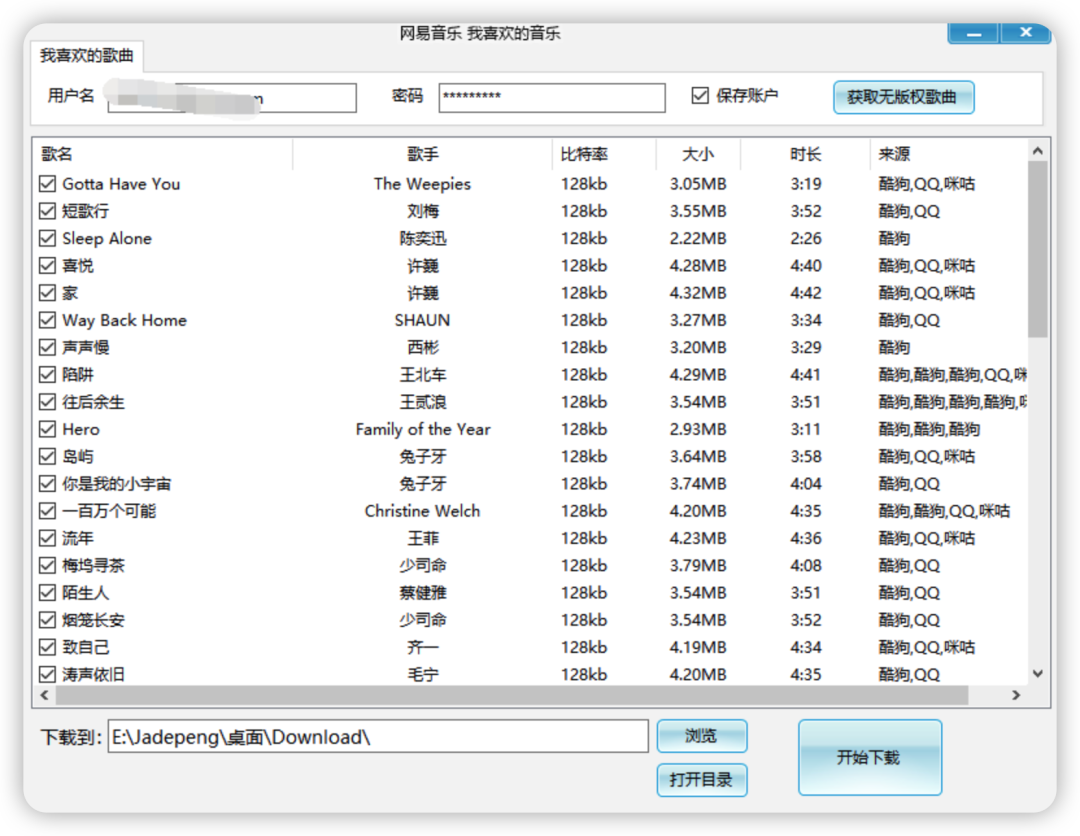1080x836 pixels.
Task: Click the 歌手 column header
Action: [x=422, y=153]
